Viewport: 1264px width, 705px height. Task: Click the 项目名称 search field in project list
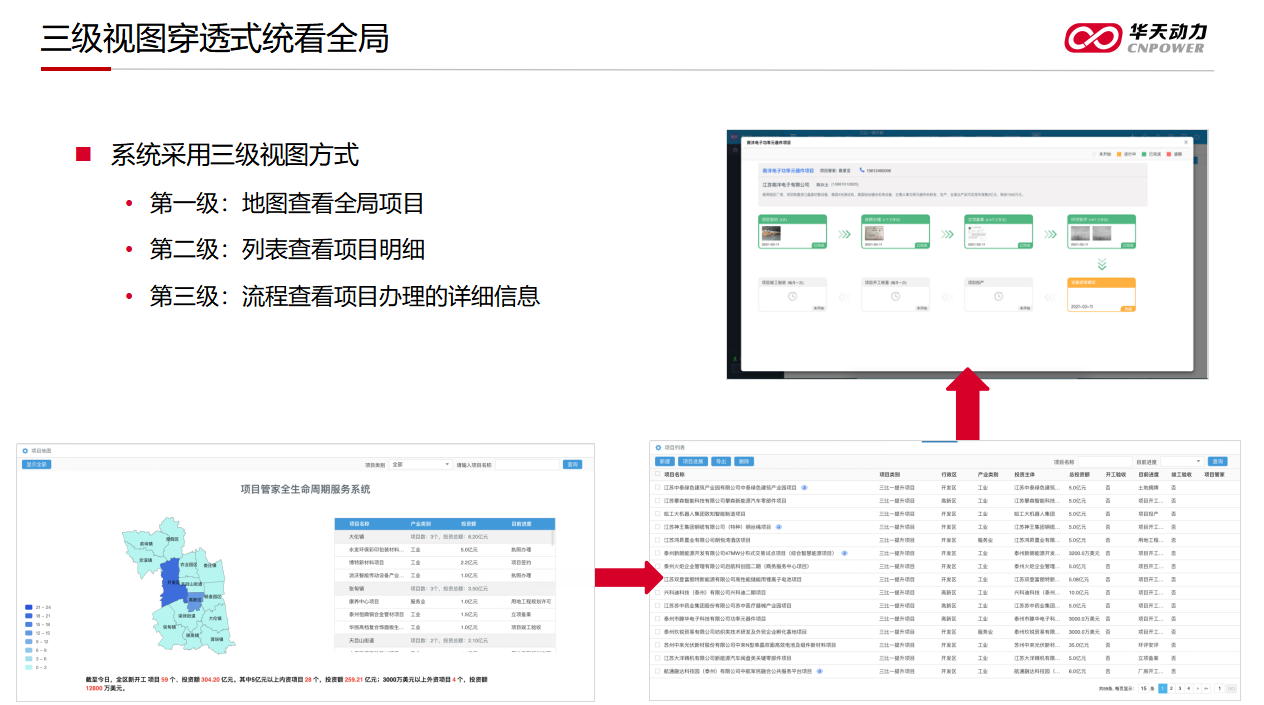tap(1104, 461)
